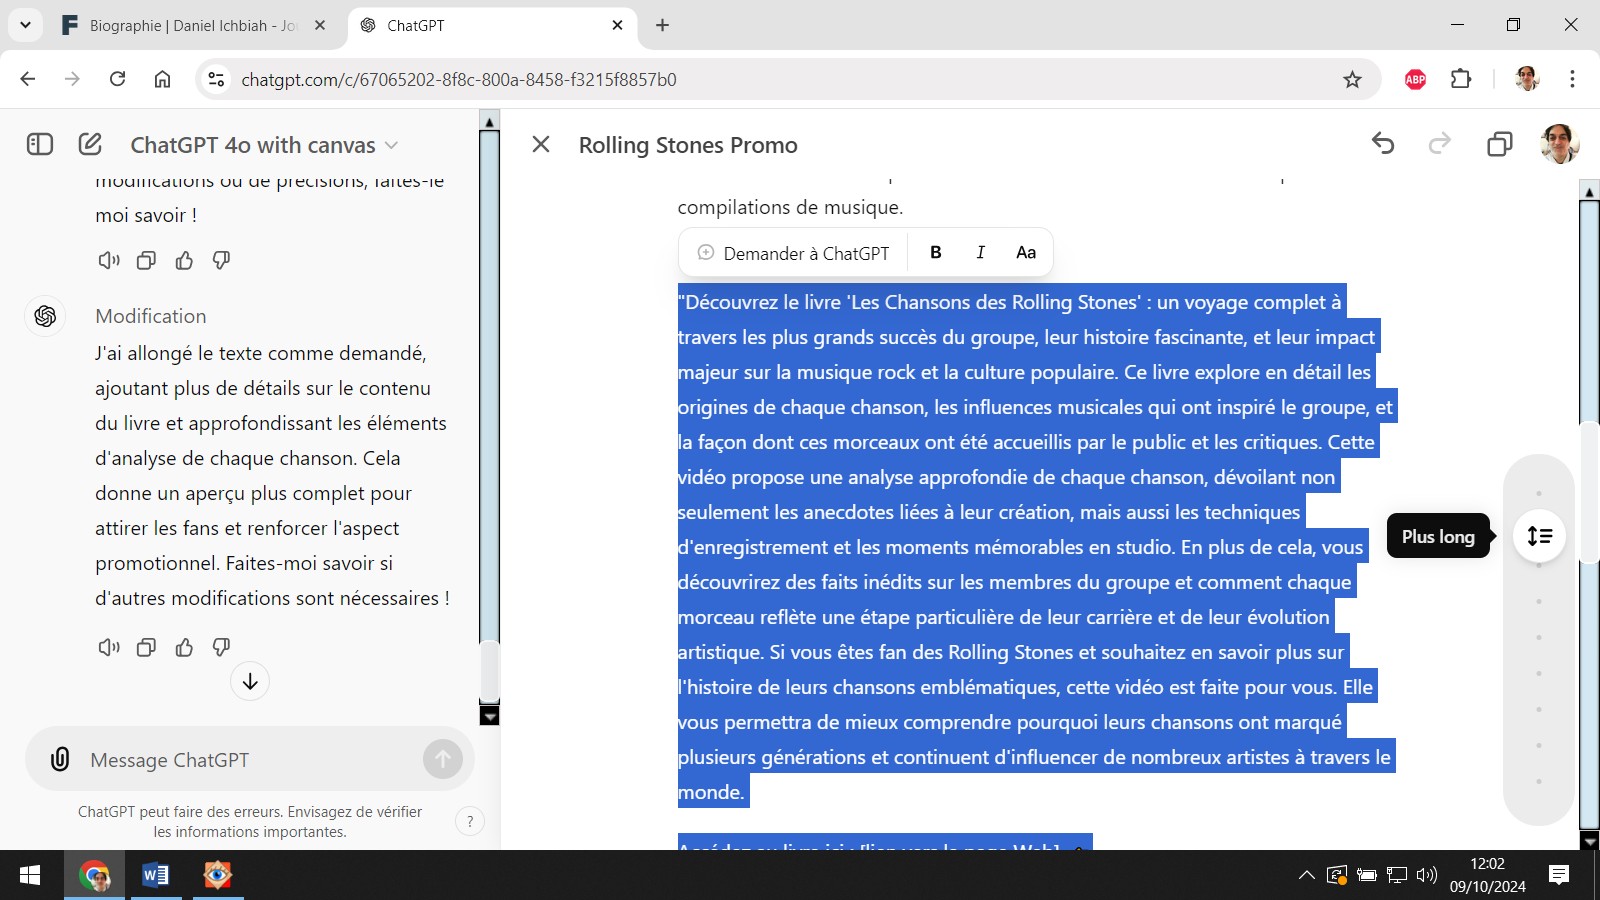
Task: Open the orange eye app on taskbar
Action: (x=217, y=875)
